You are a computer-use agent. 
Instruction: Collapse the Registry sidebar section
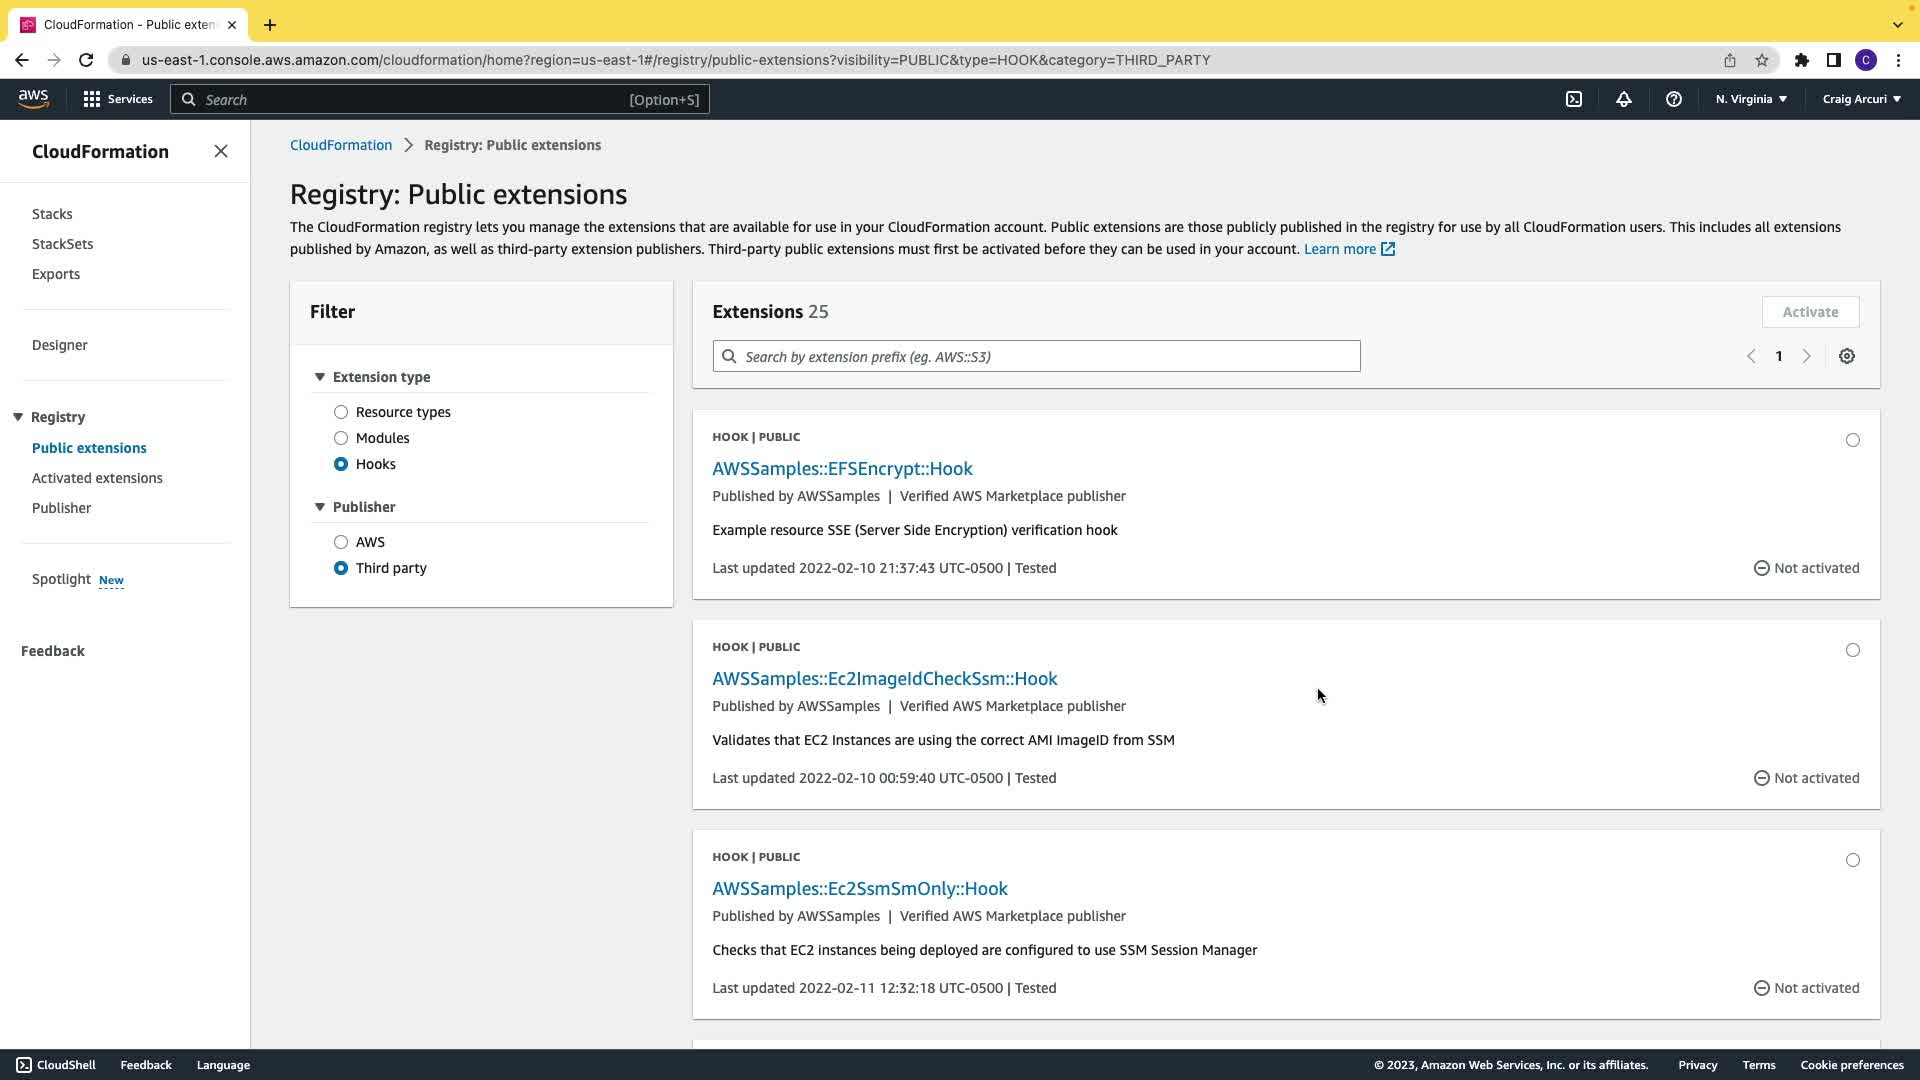(x=18, y=417)
